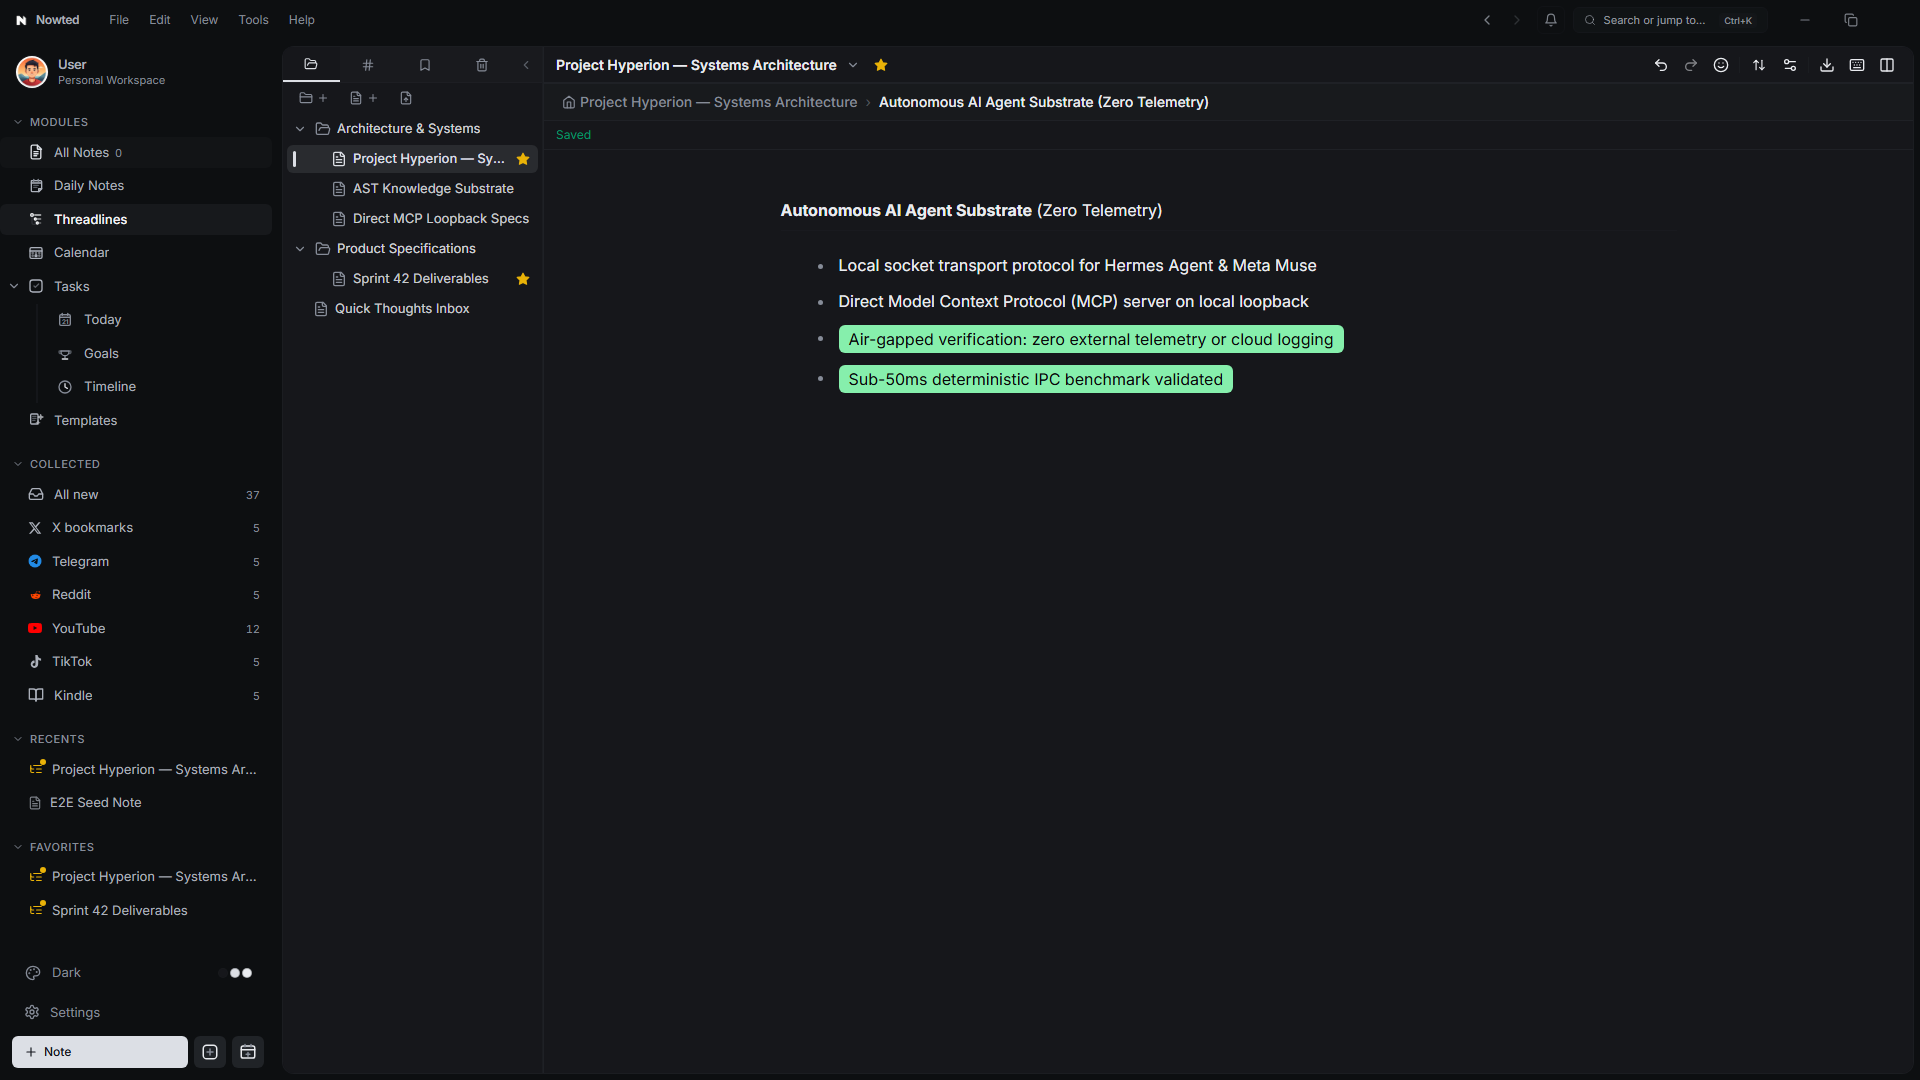Image resolution: width=1920 pixels, height=1080 pixels.
Task: Click the new item plus-square button at bottom
Action: (210, 1052)
